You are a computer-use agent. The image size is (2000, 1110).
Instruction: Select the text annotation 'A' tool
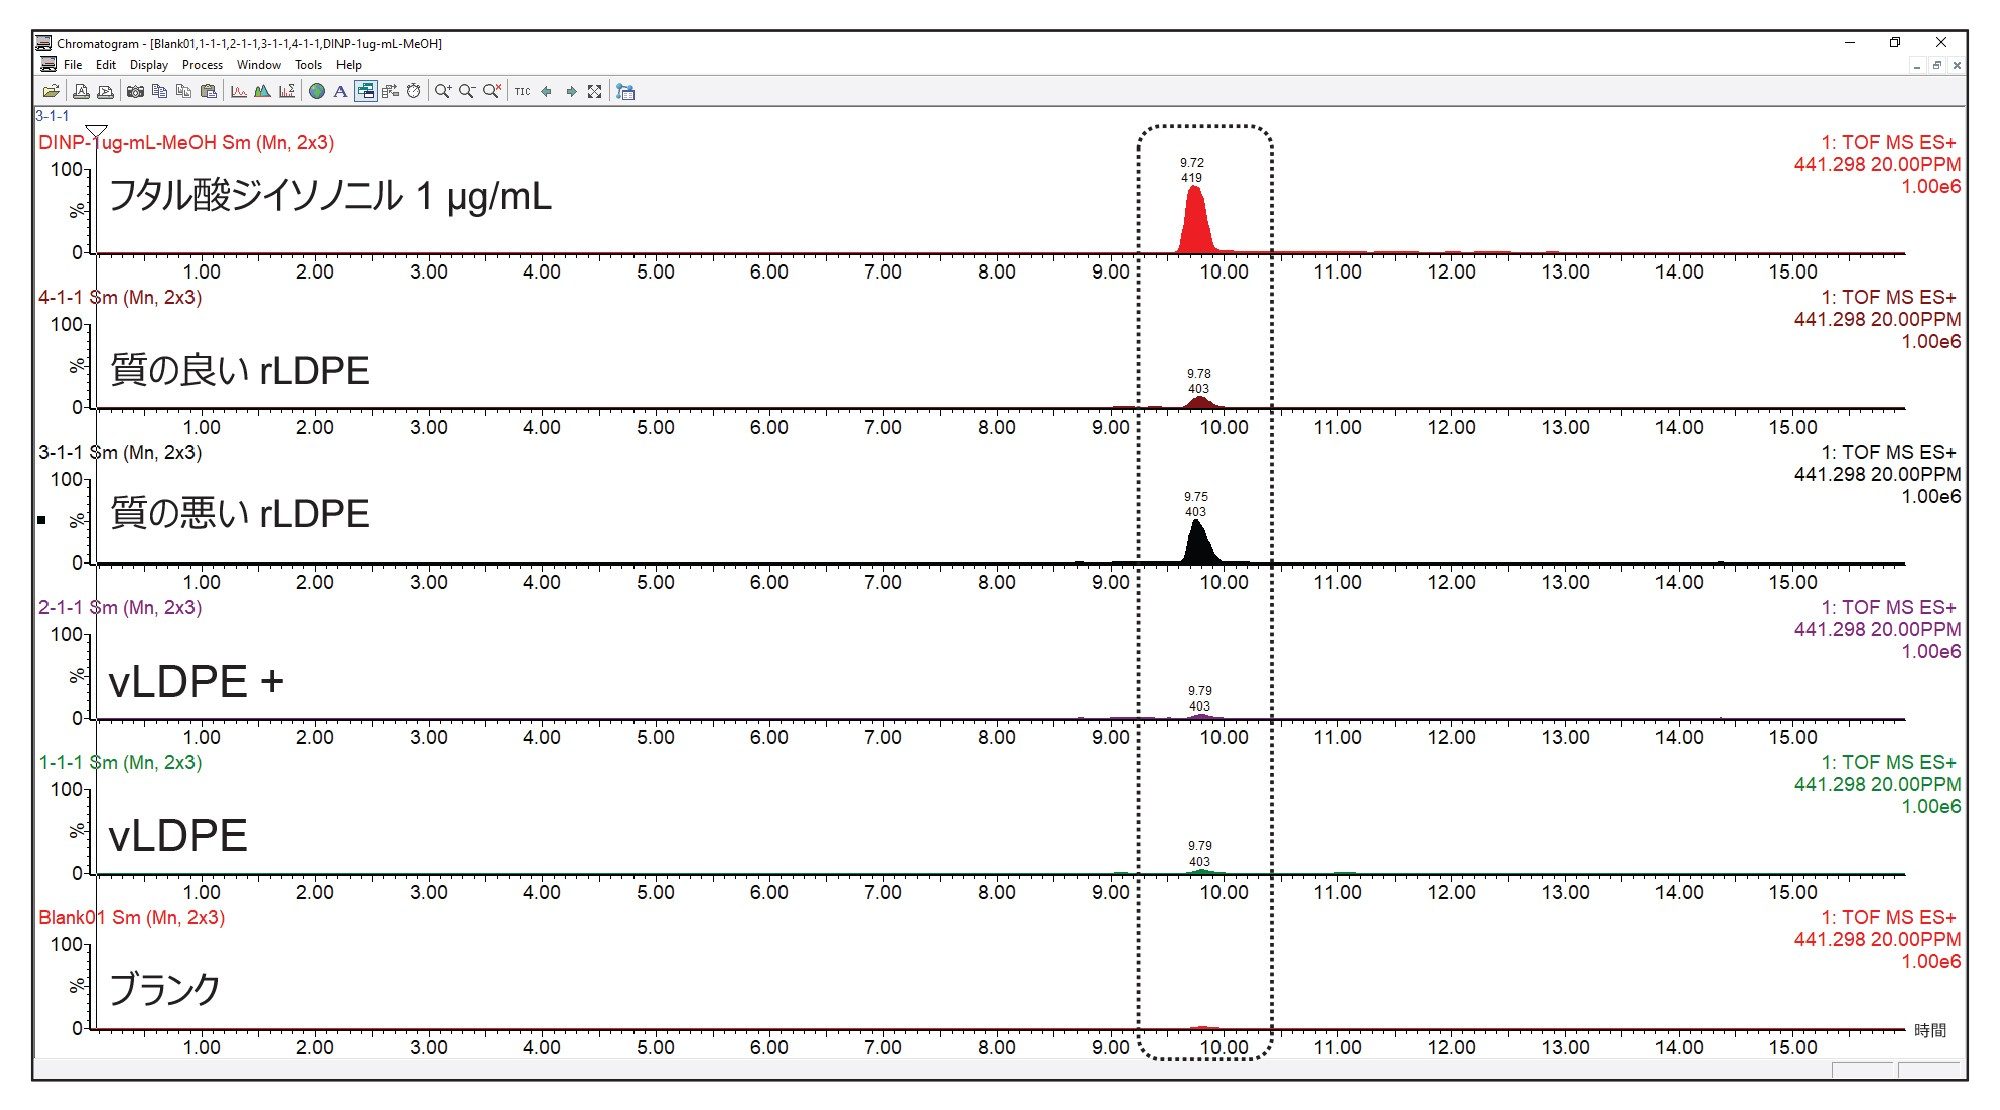[340, 91]
